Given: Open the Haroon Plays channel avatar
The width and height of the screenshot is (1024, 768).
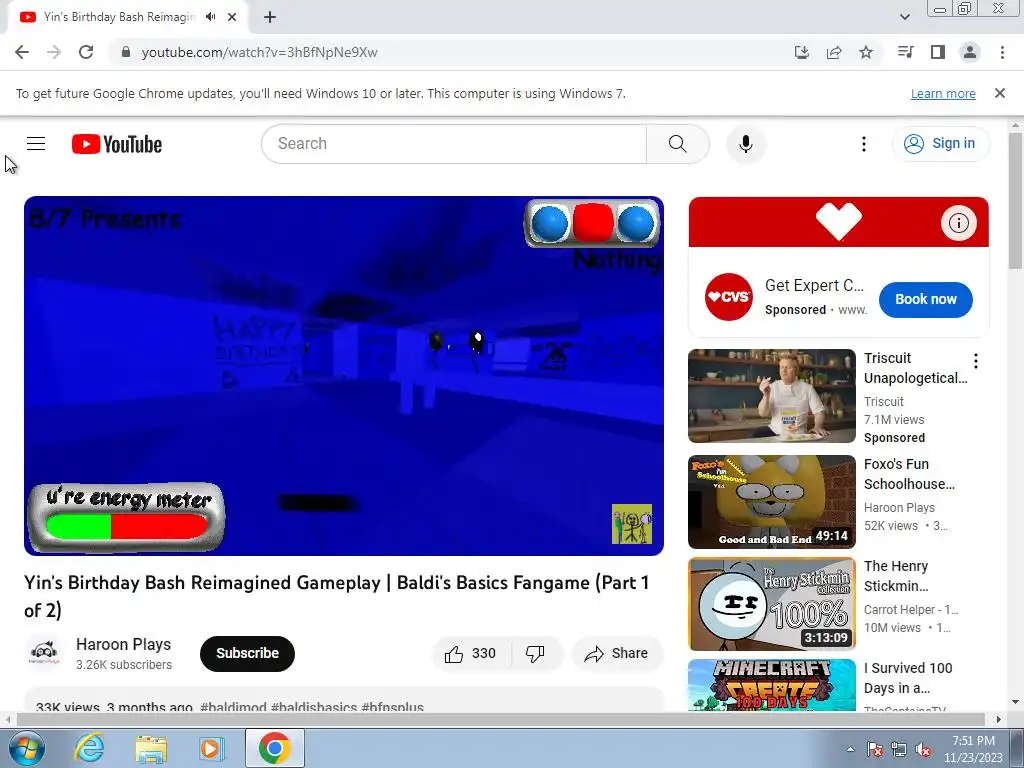Looking at the screenshot, I should [44, 652].
